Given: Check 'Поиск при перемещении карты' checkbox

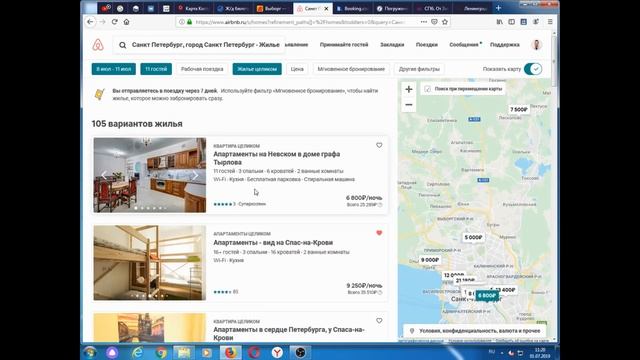Looking at the screenshot, I should coord(427,89).
